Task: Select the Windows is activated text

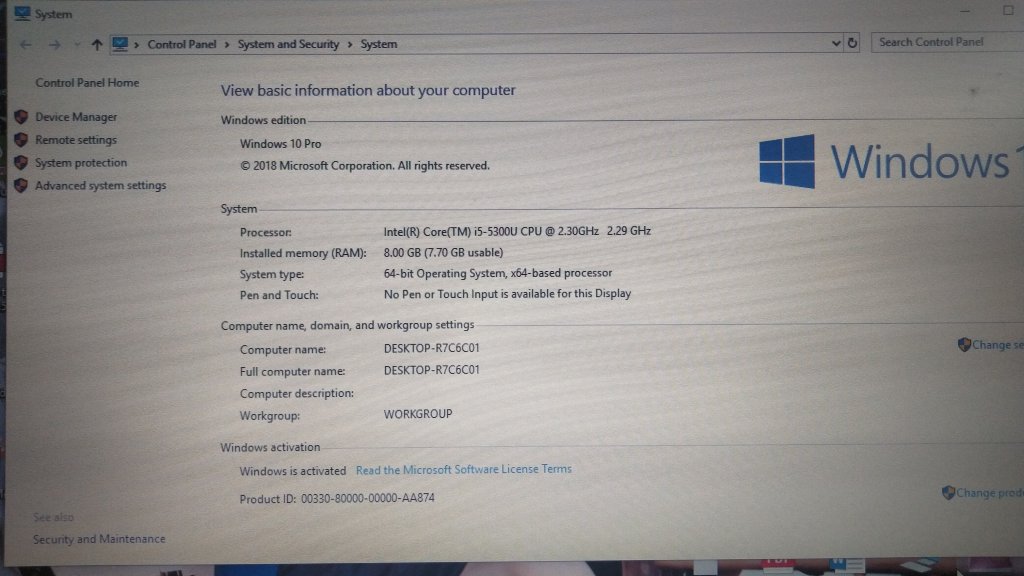Action: click(x=293, y=472)
